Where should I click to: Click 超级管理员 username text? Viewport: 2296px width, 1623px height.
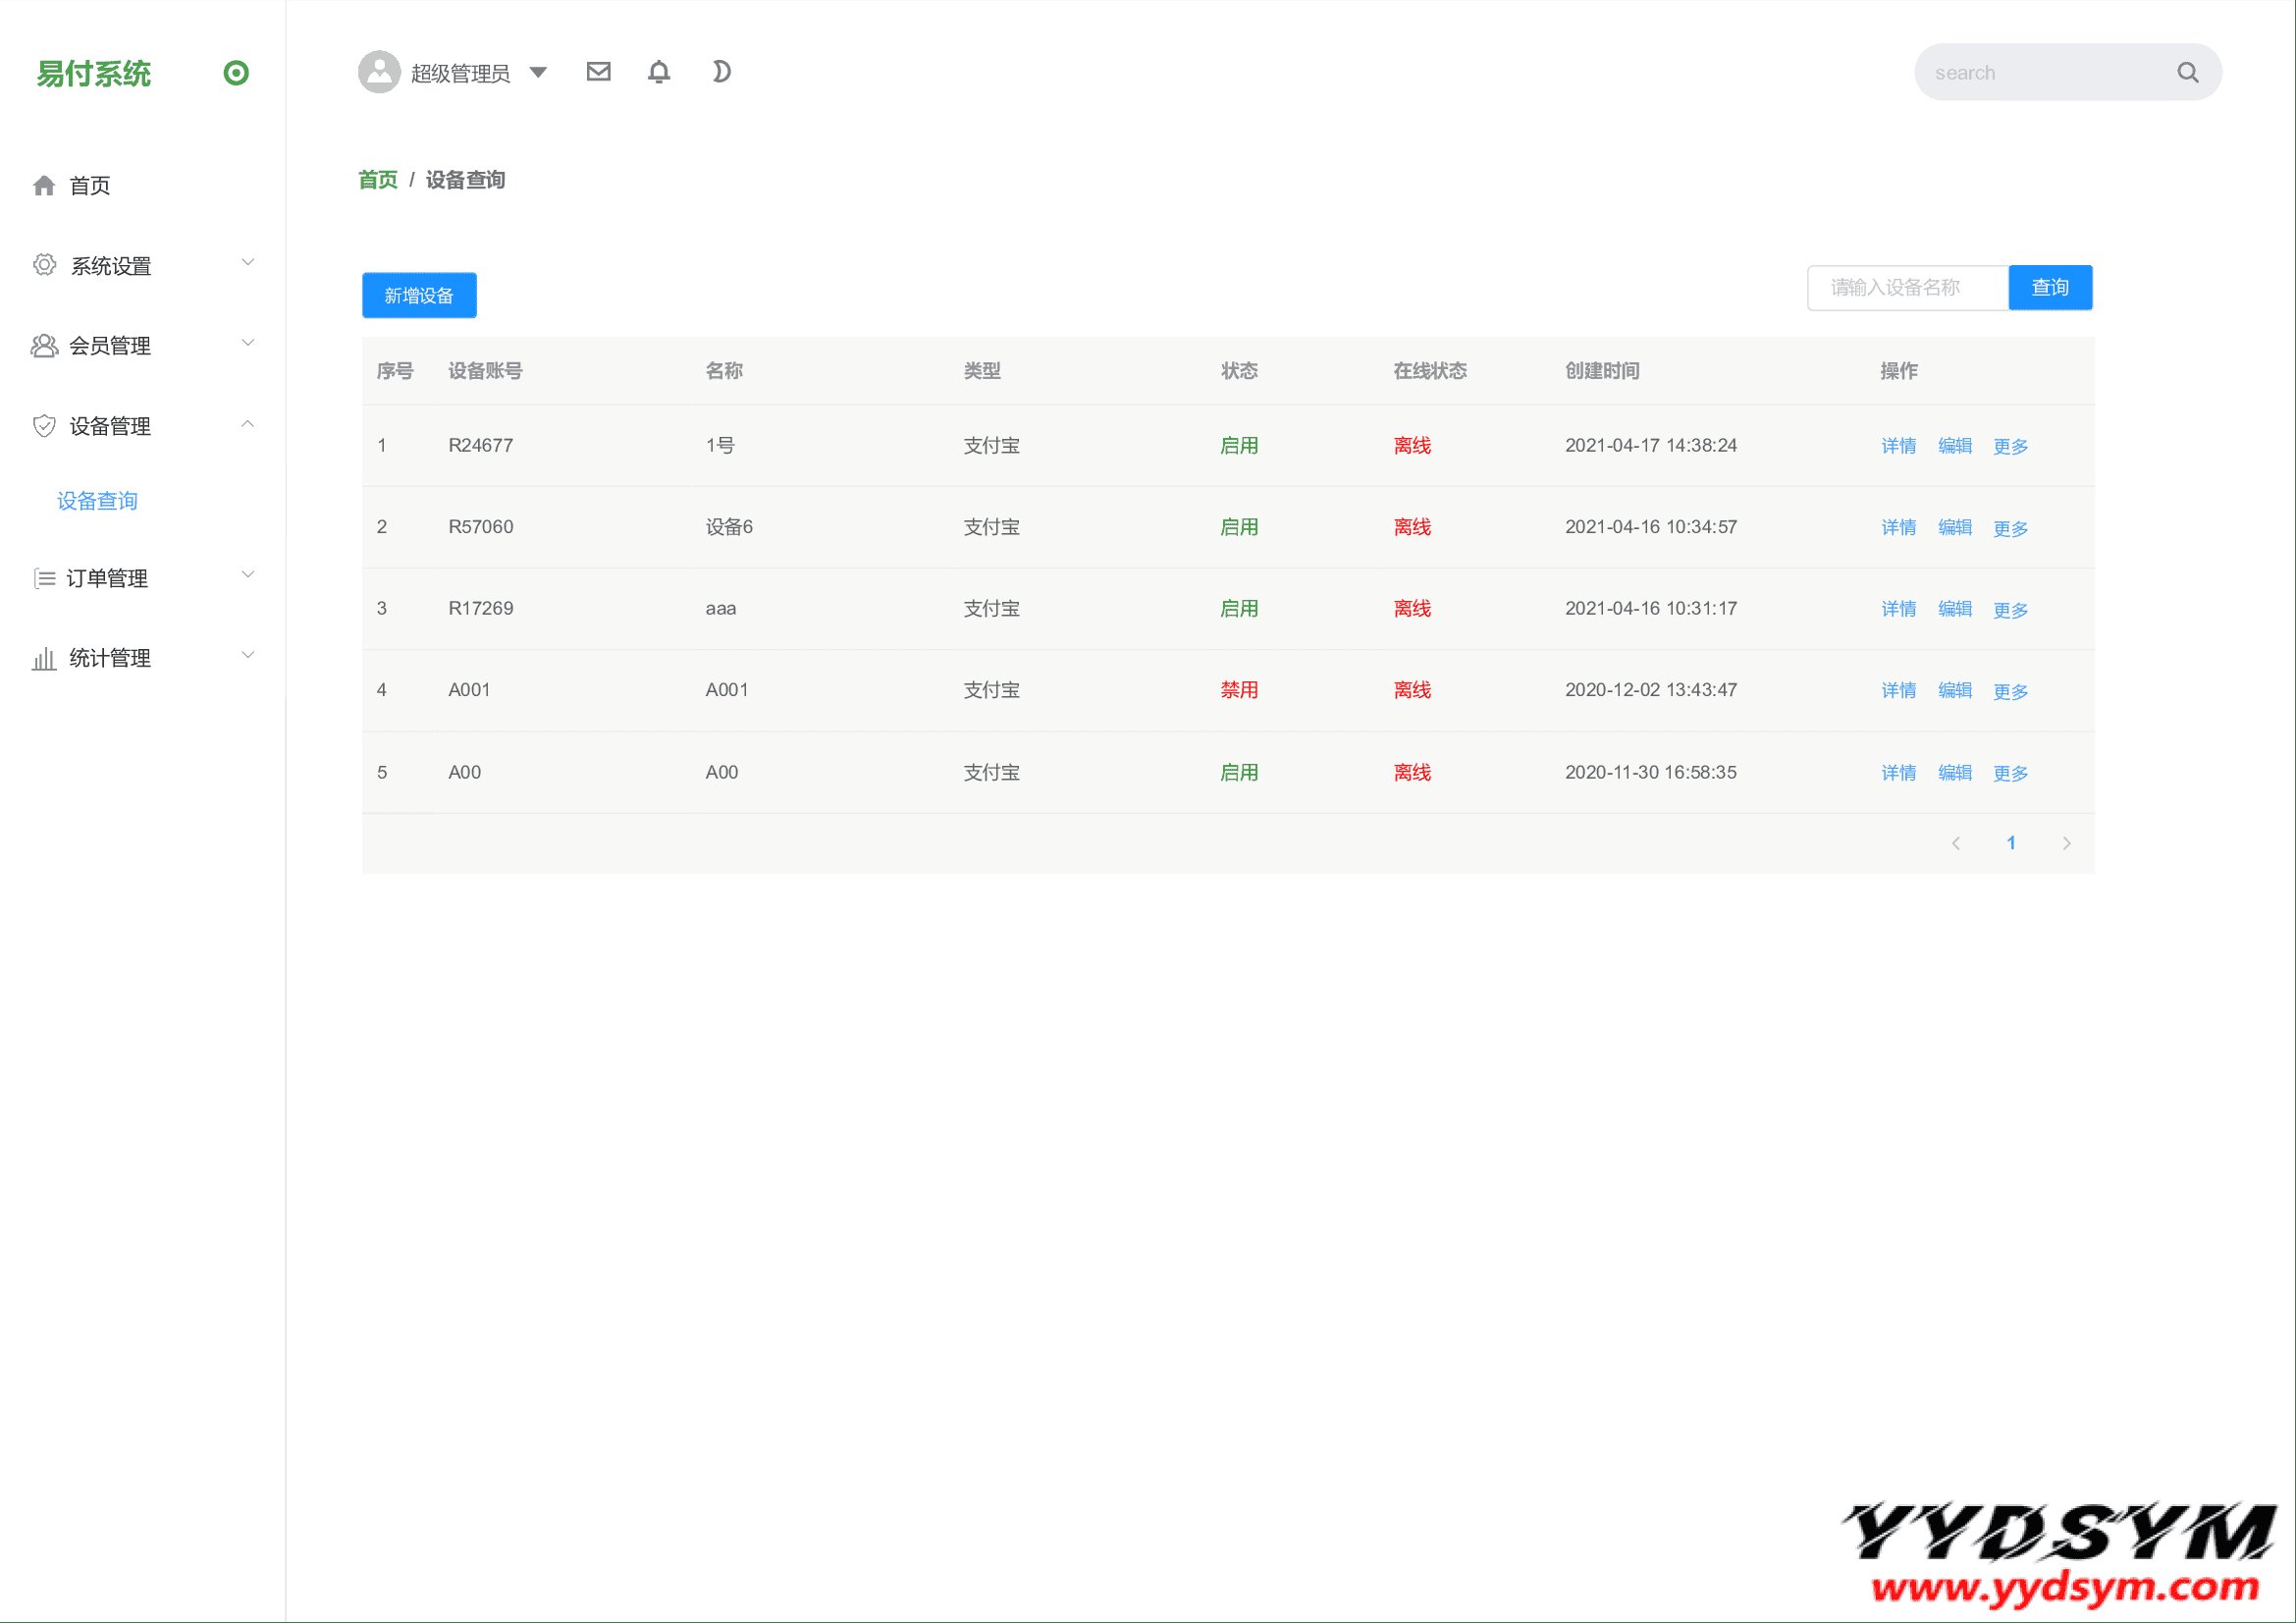pyautogui.click(x=461, y=73)
